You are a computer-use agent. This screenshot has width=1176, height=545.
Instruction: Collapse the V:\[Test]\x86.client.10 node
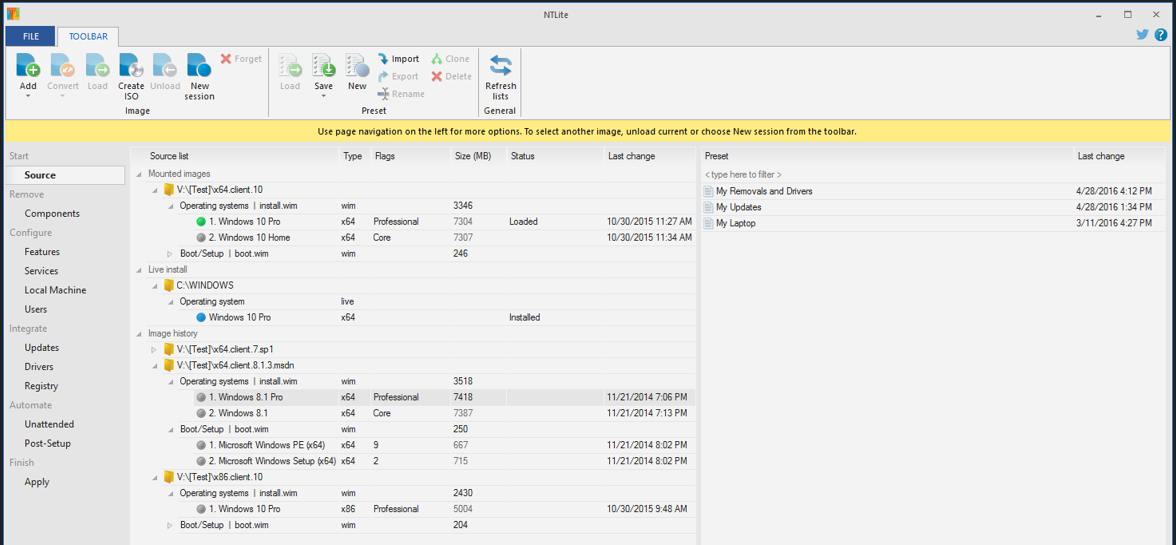[154, 477]
